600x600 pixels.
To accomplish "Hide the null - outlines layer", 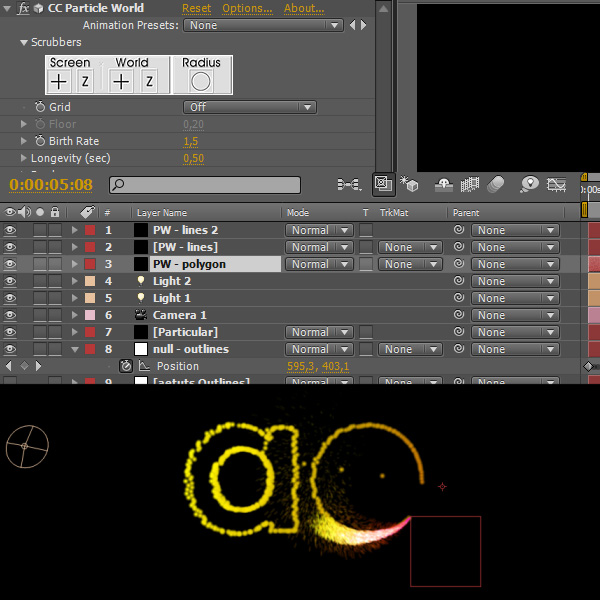I will 10,349.
